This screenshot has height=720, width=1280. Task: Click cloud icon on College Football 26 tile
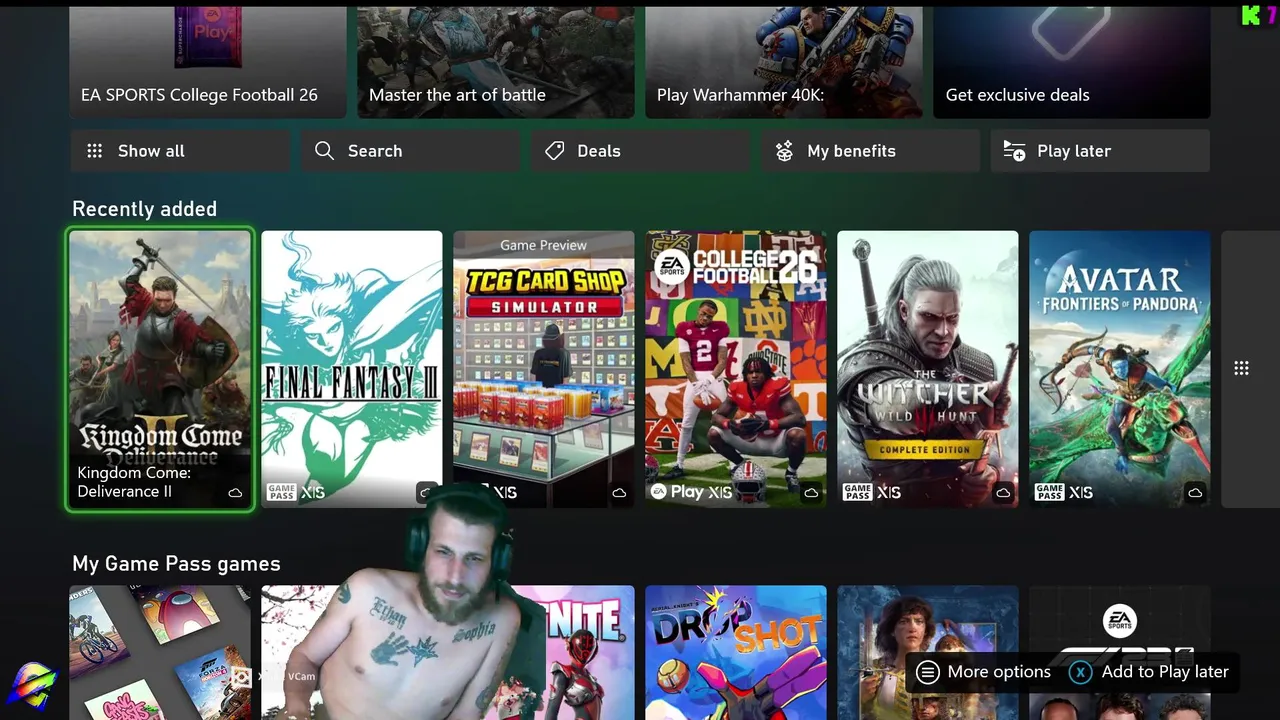click(x=811, y=492)
